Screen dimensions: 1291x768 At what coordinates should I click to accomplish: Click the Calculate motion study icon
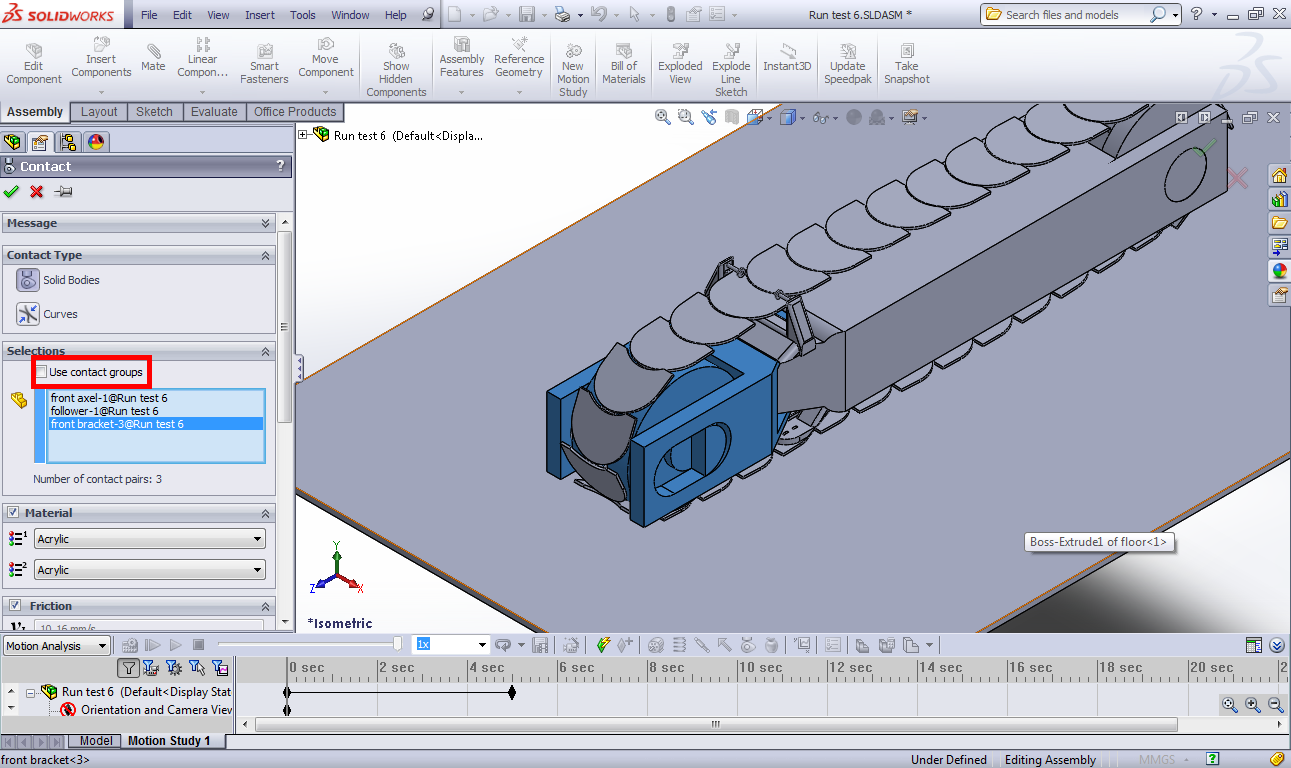130,645
